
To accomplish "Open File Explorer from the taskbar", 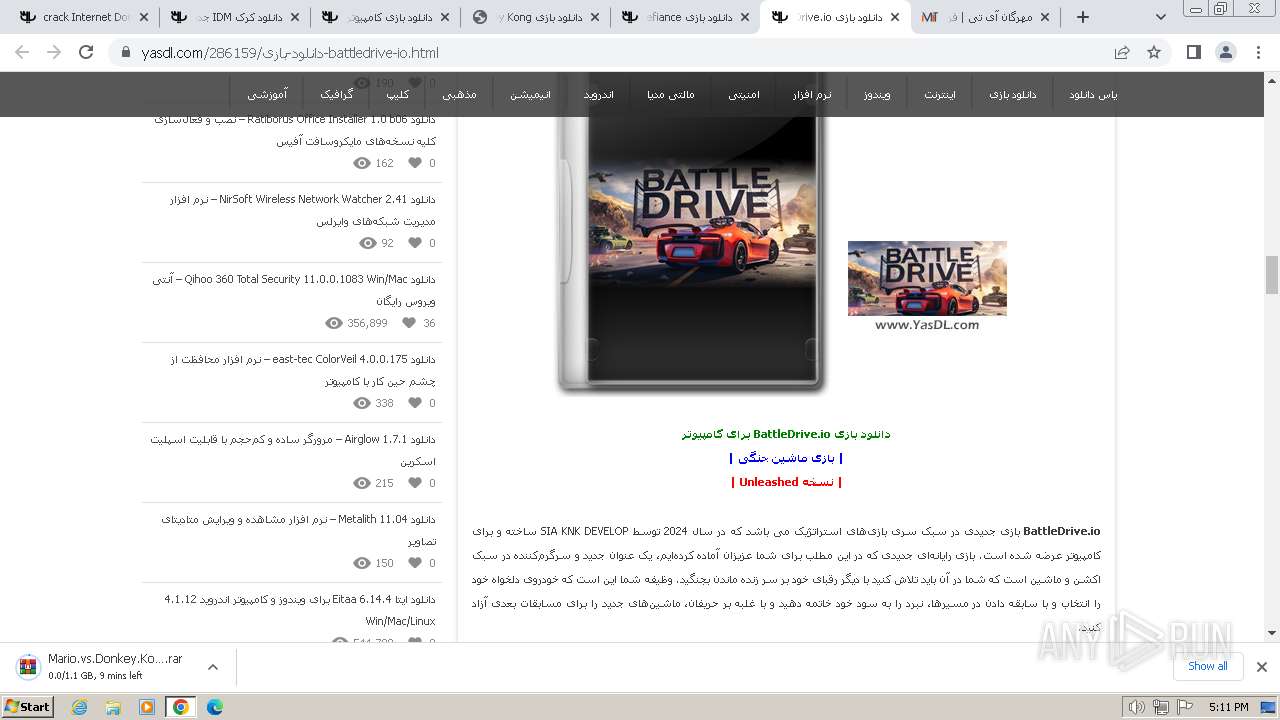I will (113, 706).
